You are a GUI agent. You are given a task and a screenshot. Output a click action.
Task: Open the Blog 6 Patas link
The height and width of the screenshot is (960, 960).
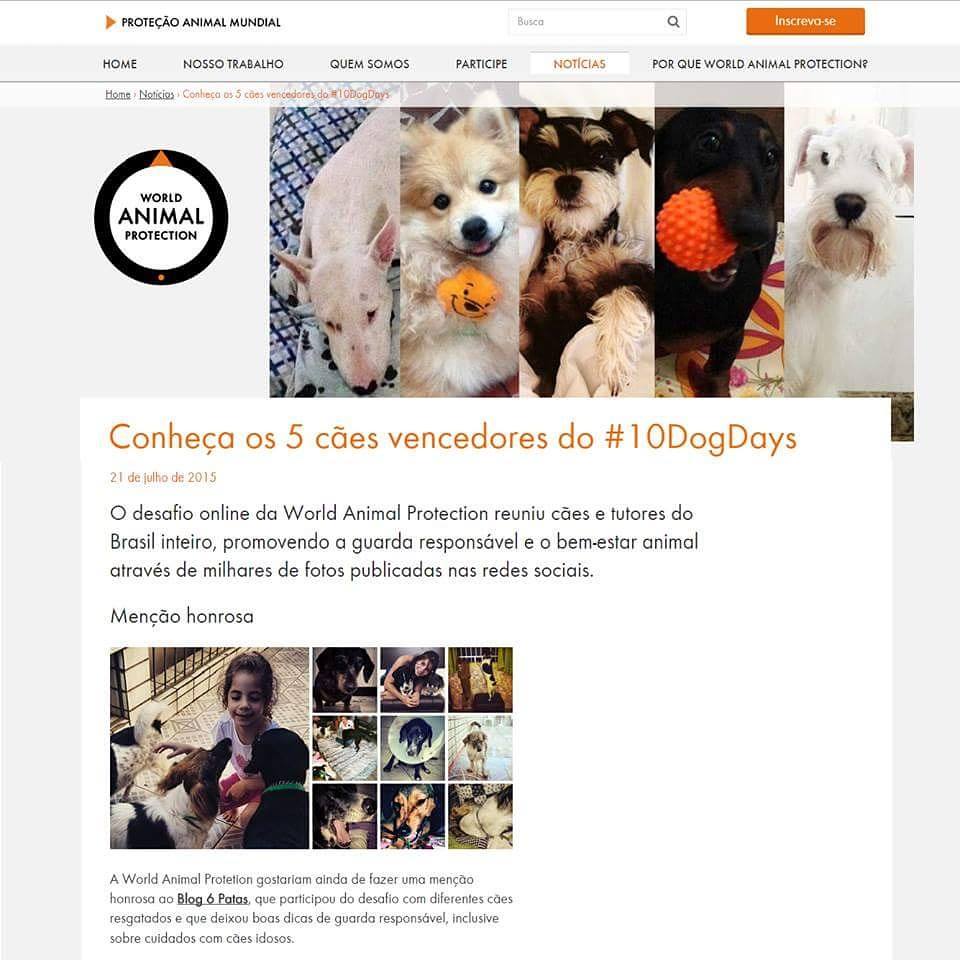212,899
